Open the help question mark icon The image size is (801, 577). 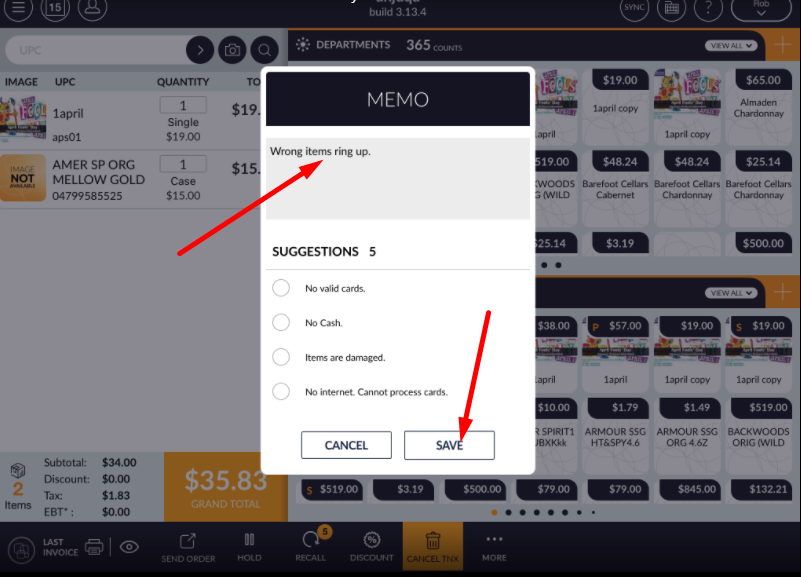[x=709, y=8]
